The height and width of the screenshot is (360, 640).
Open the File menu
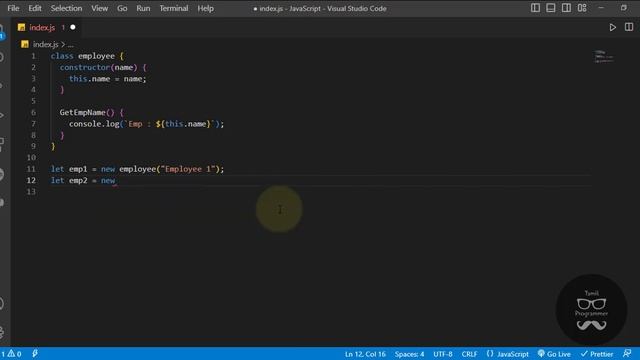pos(13,8)
